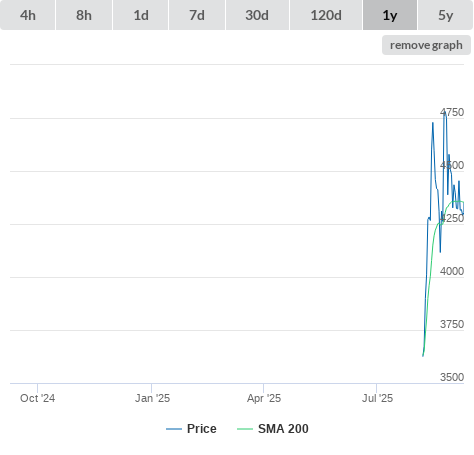Select the 120d time range

coord(326,15)
